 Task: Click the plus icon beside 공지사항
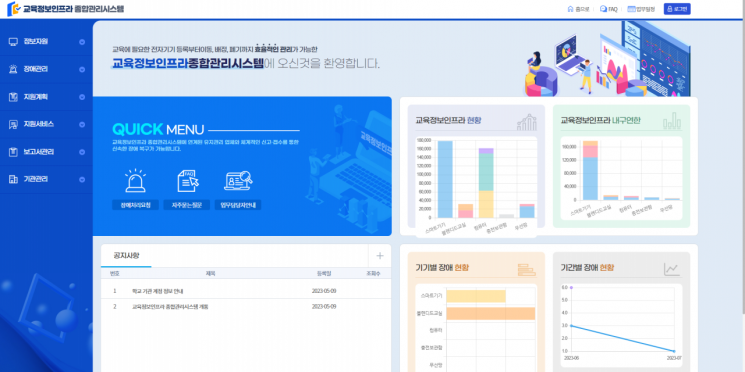[380, 256]
